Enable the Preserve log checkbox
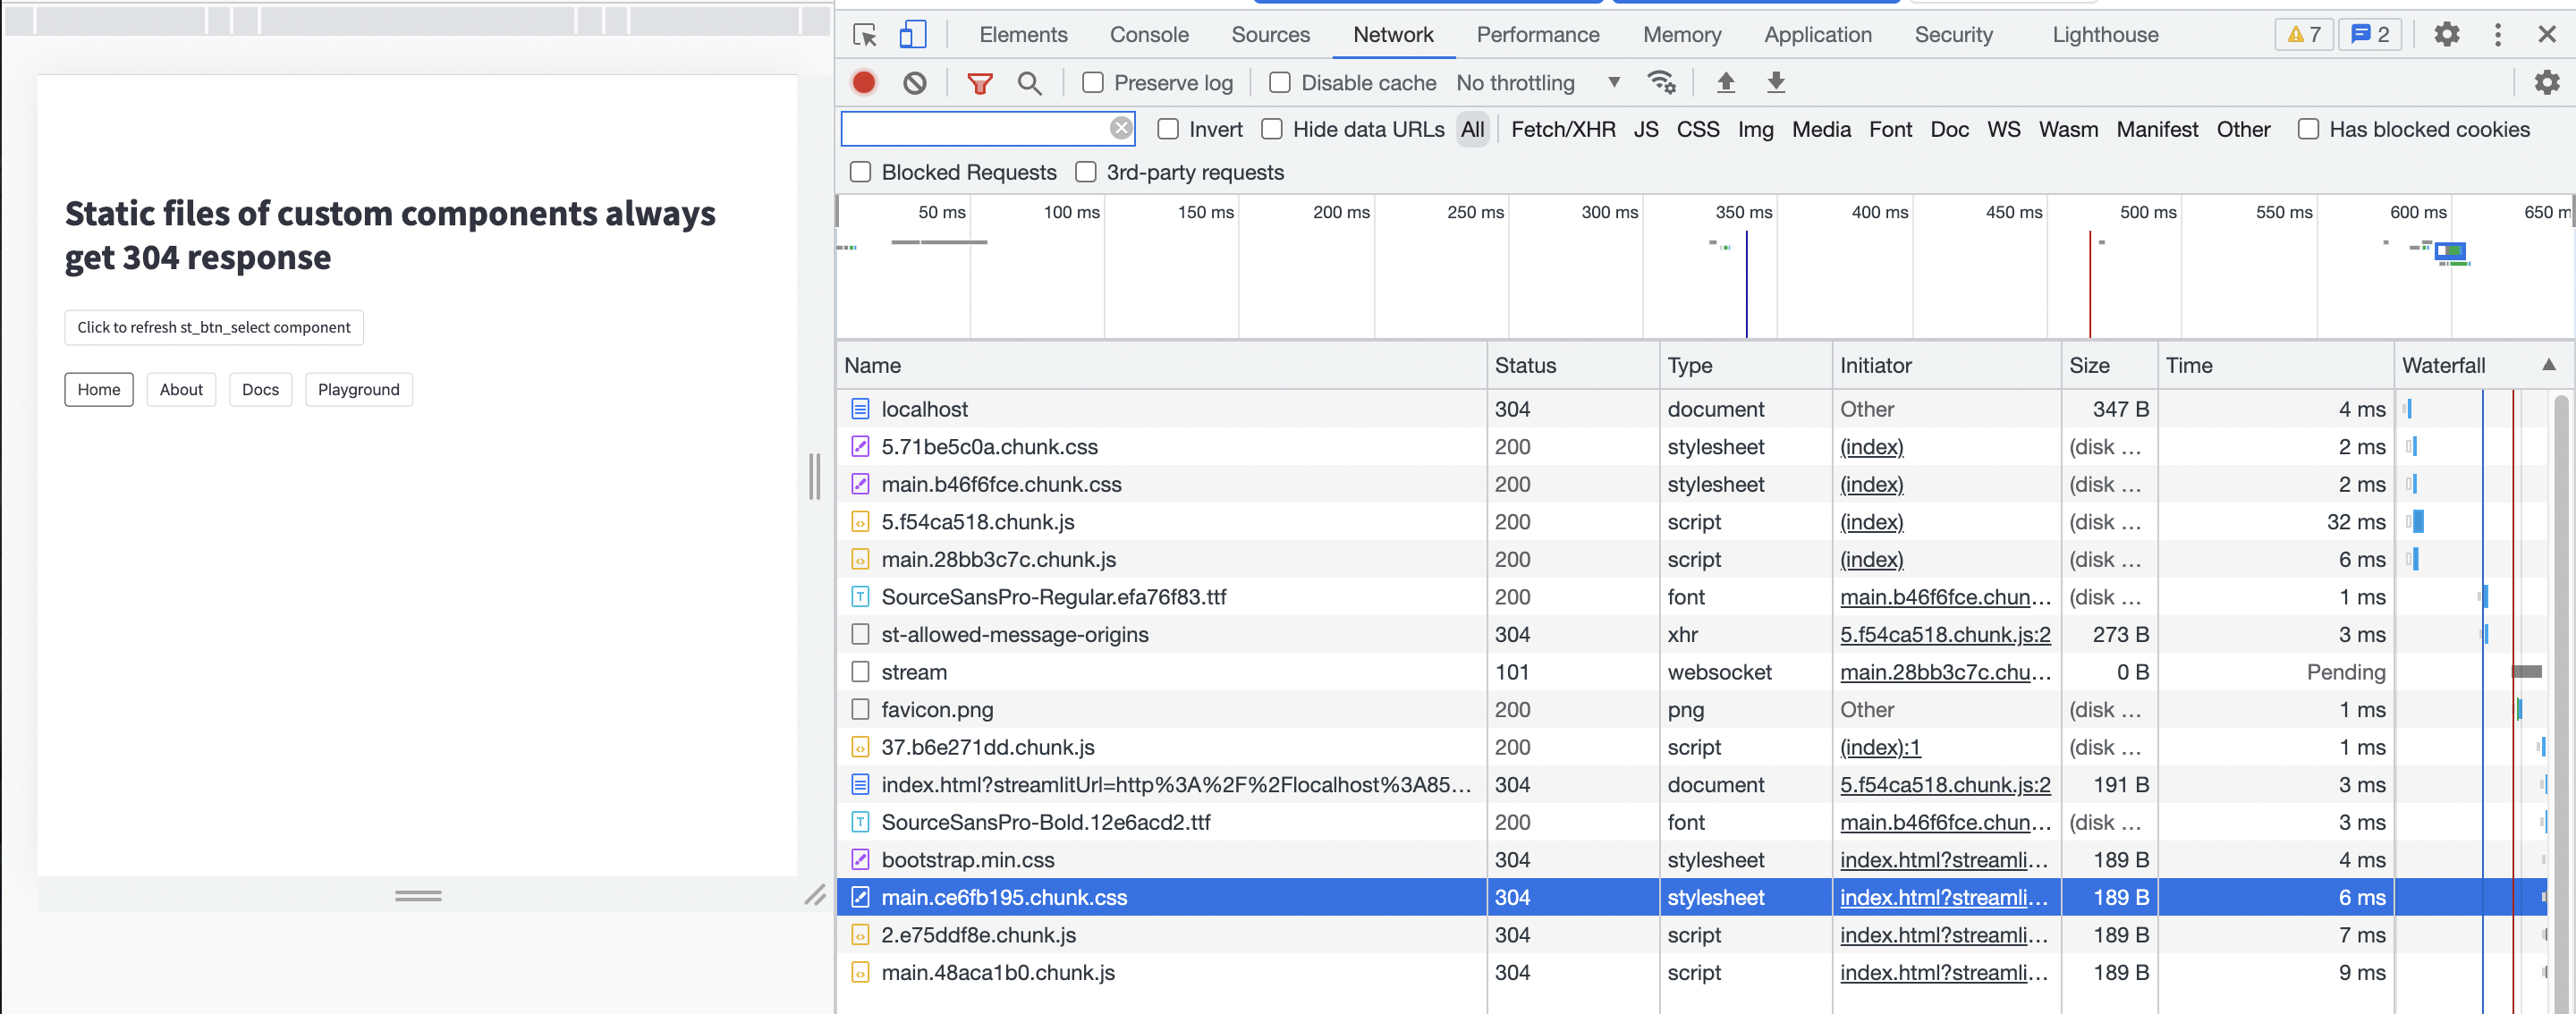The height and width of the screenshot is (1014, 2576). coord(1092,82)
